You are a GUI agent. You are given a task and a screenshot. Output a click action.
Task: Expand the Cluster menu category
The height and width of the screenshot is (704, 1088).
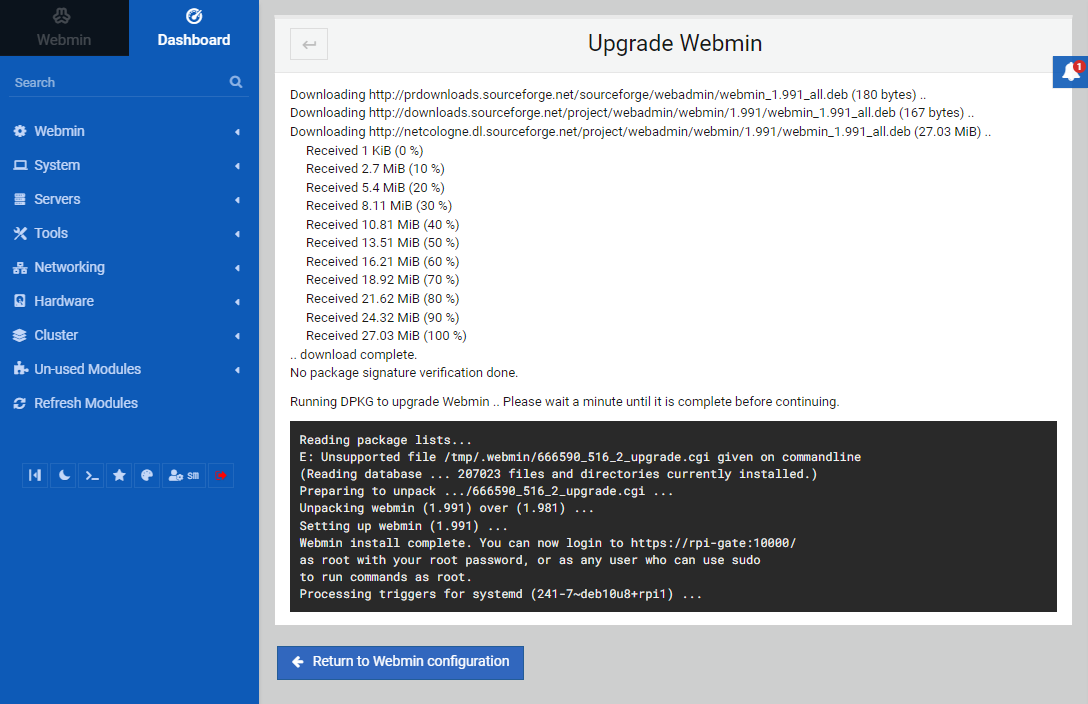coord(129,335)
